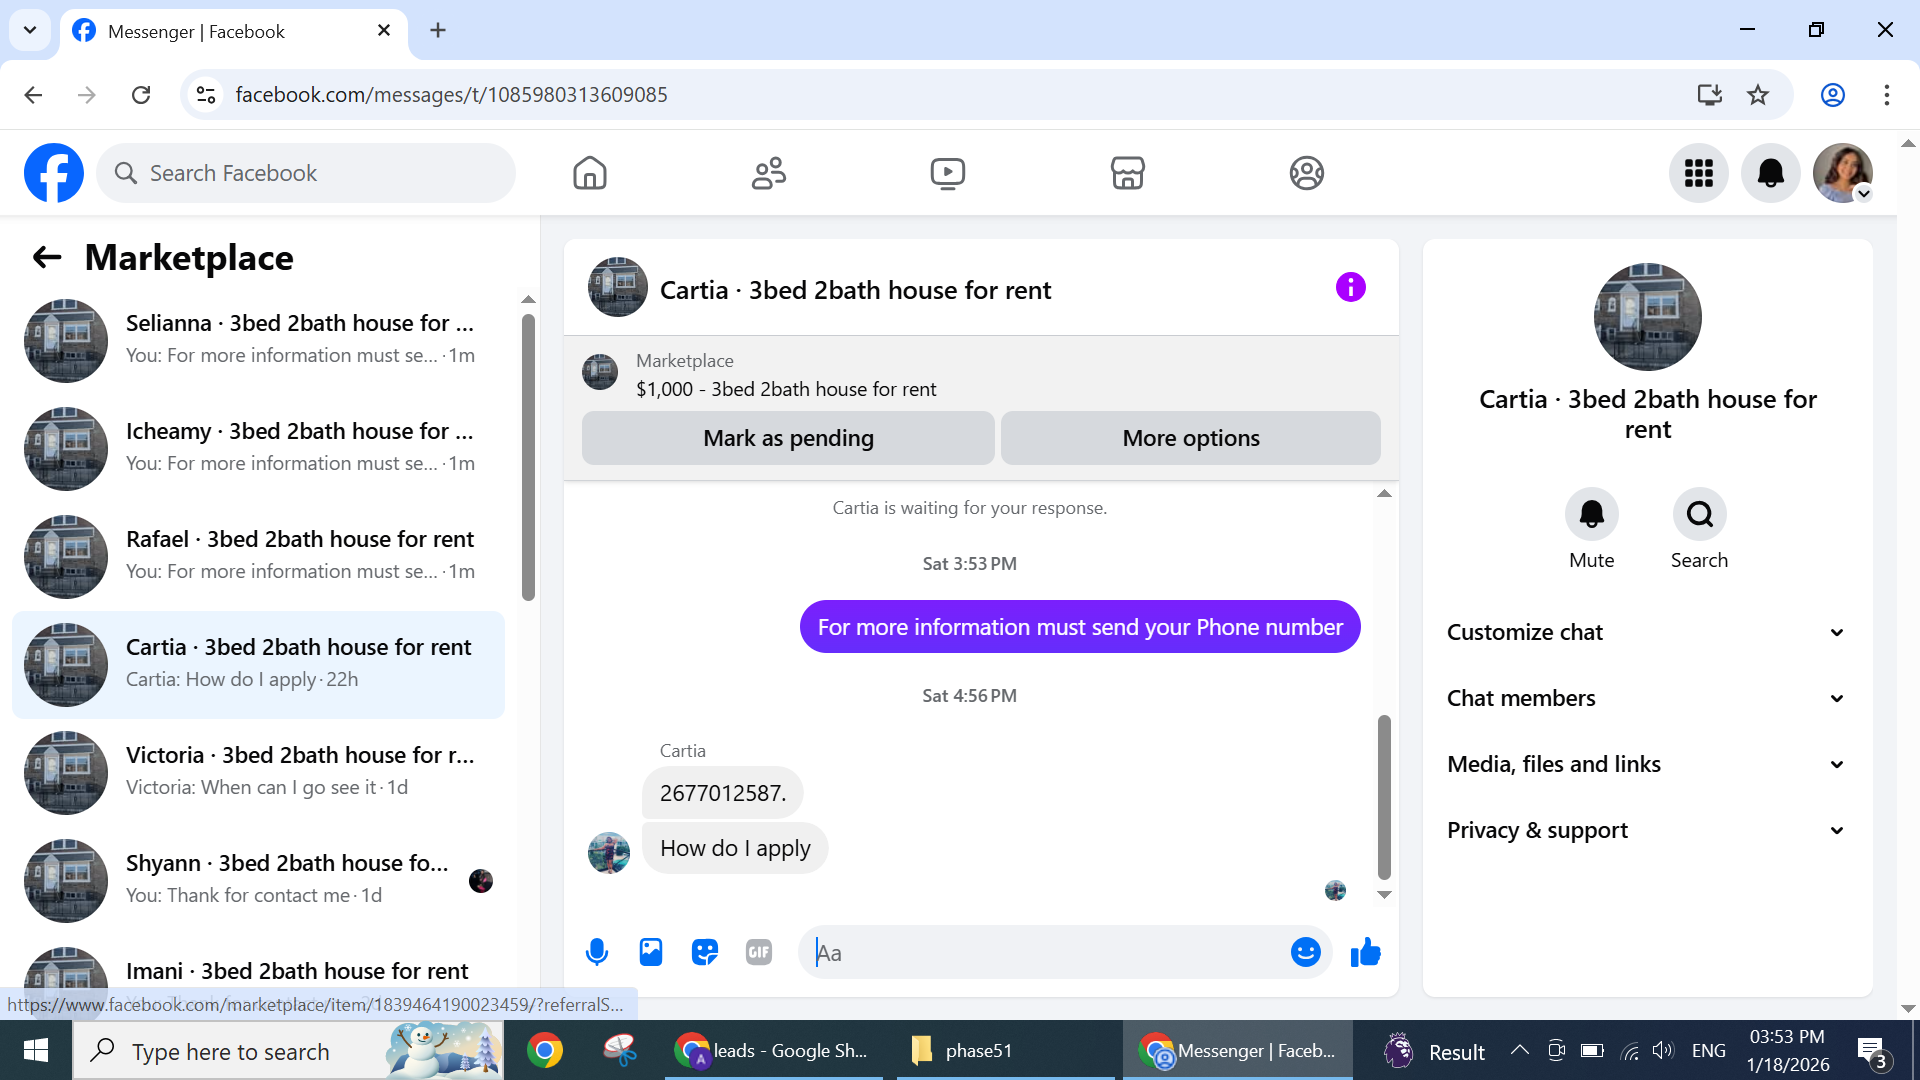Image resolution: width=1920 pixels, height=1080 pixels.
Task: Open the GIF picker
Action: point(759,952)
